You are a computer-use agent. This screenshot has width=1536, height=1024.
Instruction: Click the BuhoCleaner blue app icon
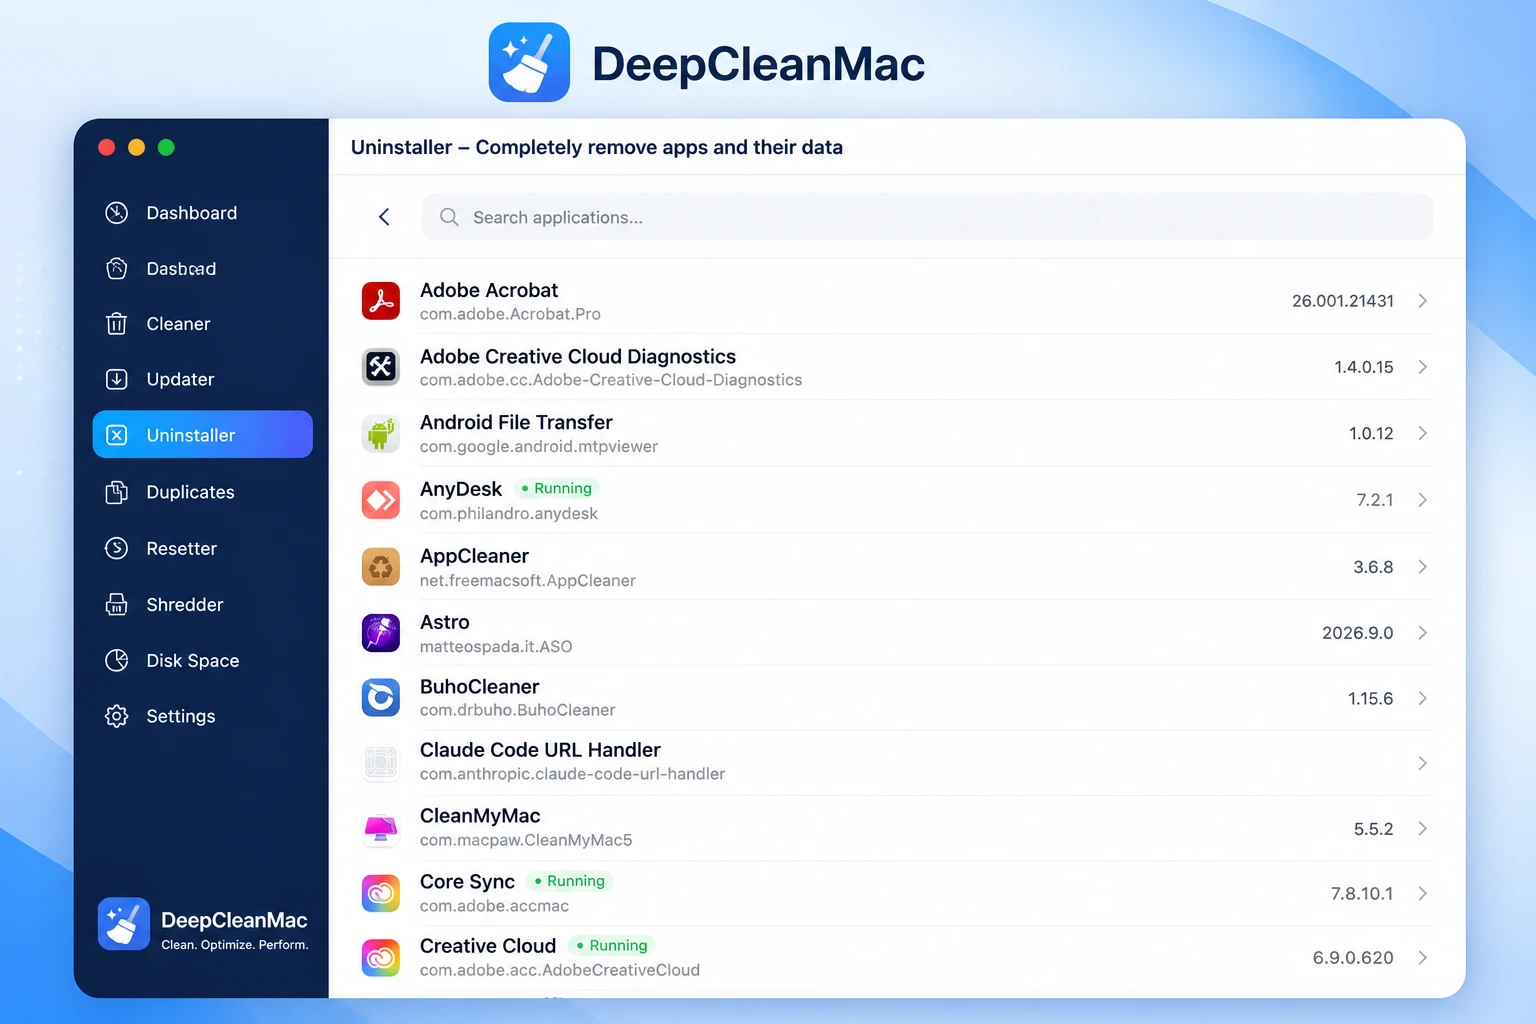[x=381, y=698]
